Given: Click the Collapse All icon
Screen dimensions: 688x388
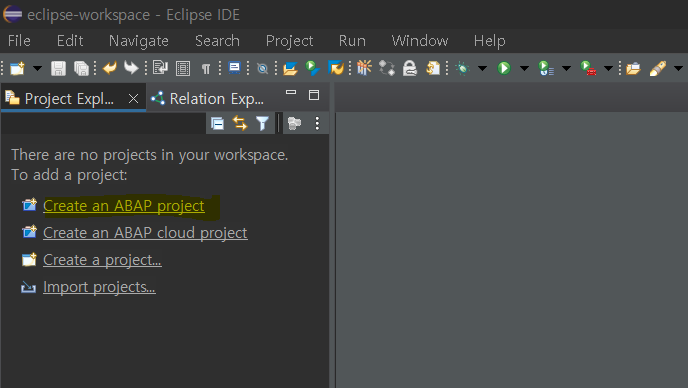Looking at the screenshot, I should (217, 124).
